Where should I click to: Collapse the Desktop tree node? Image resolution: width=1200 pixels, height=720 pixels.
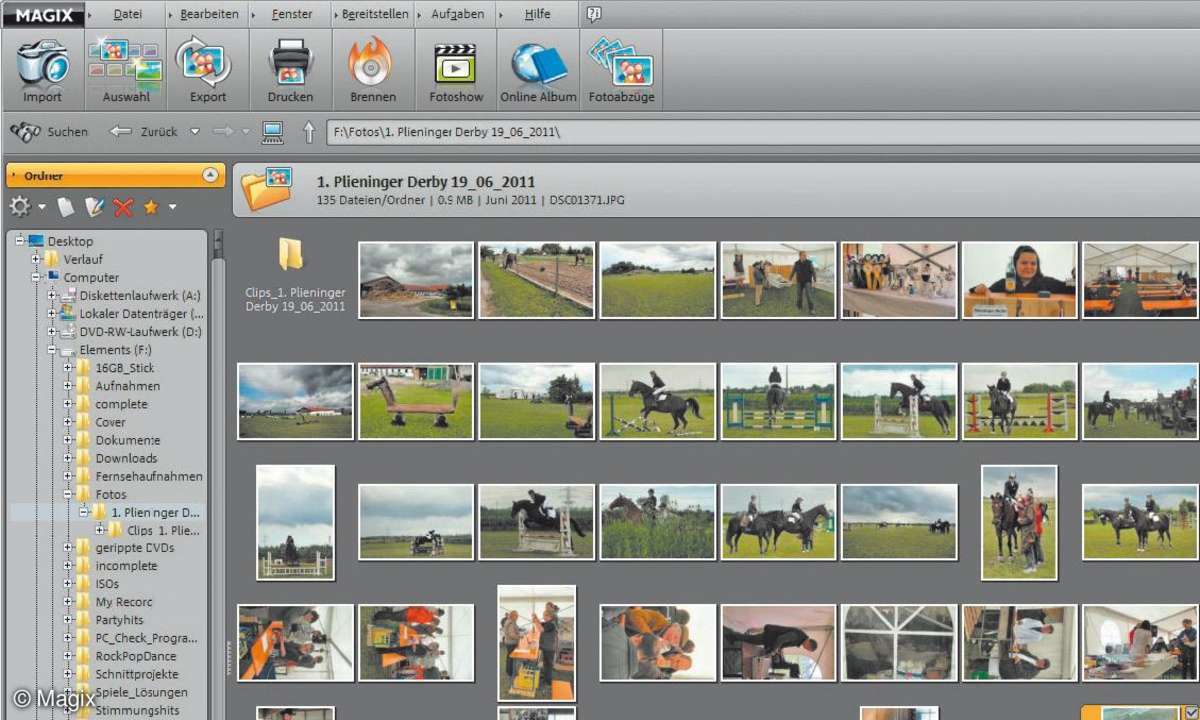point(20,241)
